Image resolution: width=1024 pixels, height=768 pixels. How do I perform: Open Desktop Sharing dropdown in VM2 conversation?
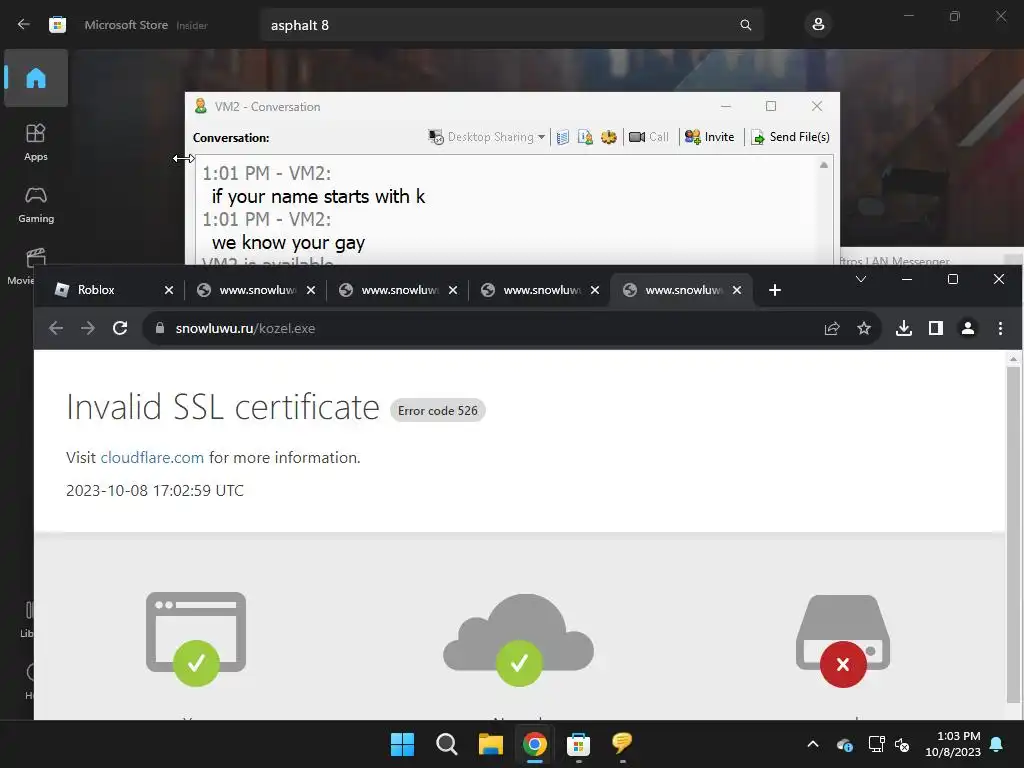[x=487, y=137]
